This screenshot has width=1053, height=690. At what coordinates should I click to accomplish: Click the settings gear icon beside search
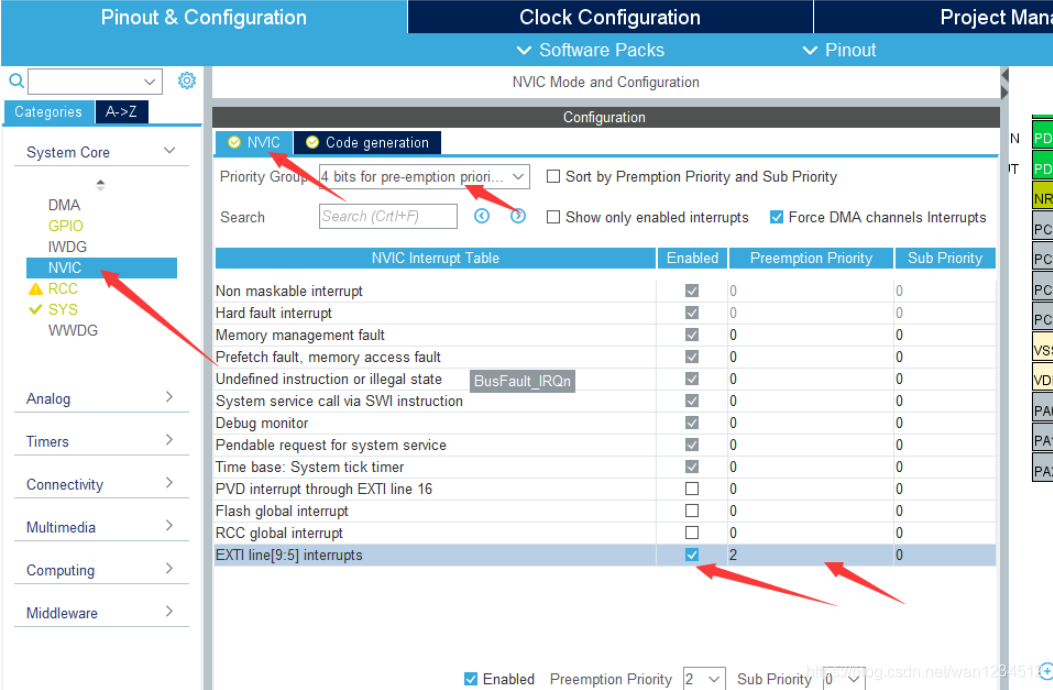click(x=187, y=81)
